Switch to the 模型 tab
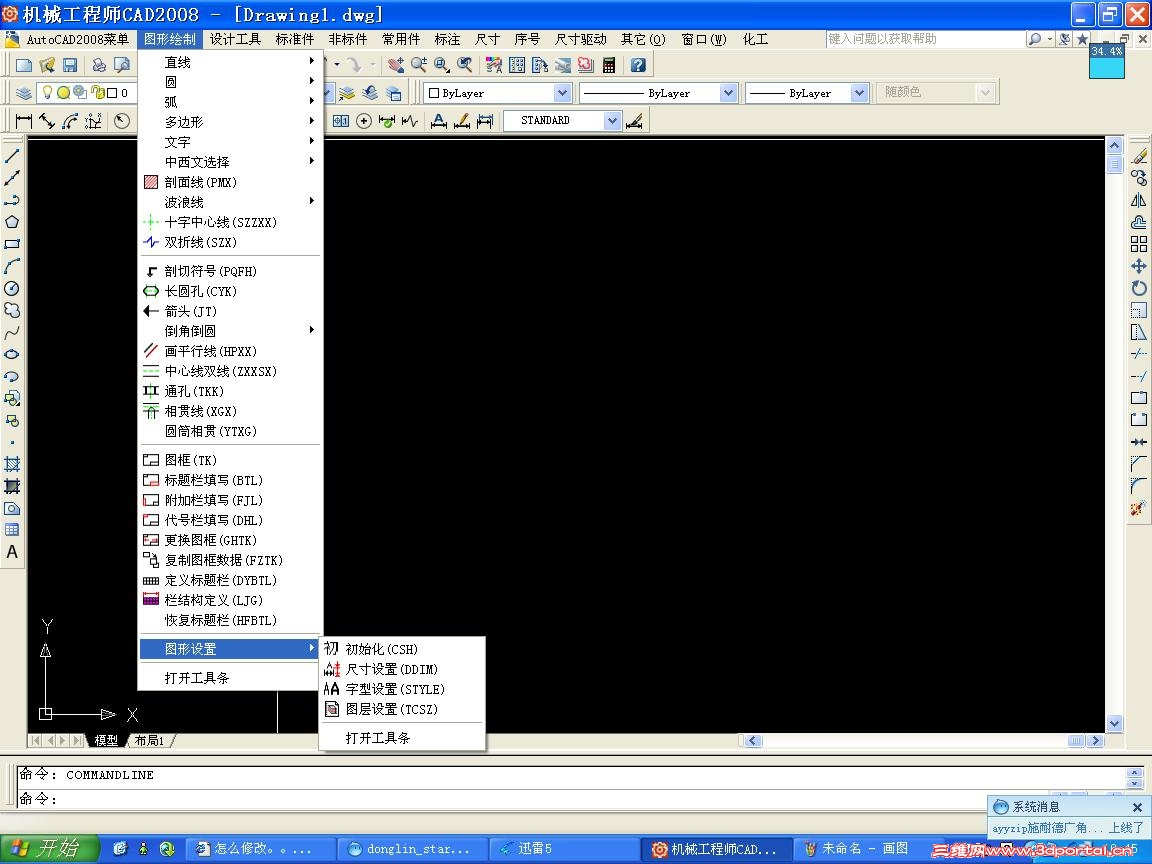 [106, 741]
